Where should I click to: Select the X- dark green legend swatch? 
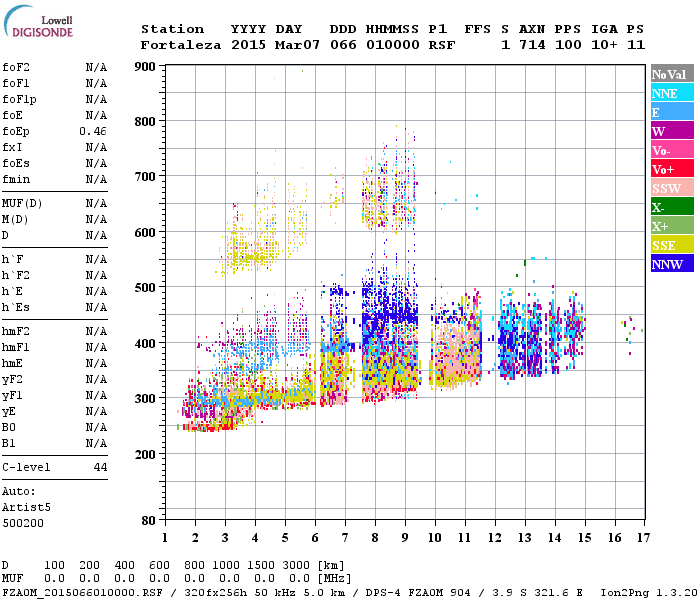point(672,207)
